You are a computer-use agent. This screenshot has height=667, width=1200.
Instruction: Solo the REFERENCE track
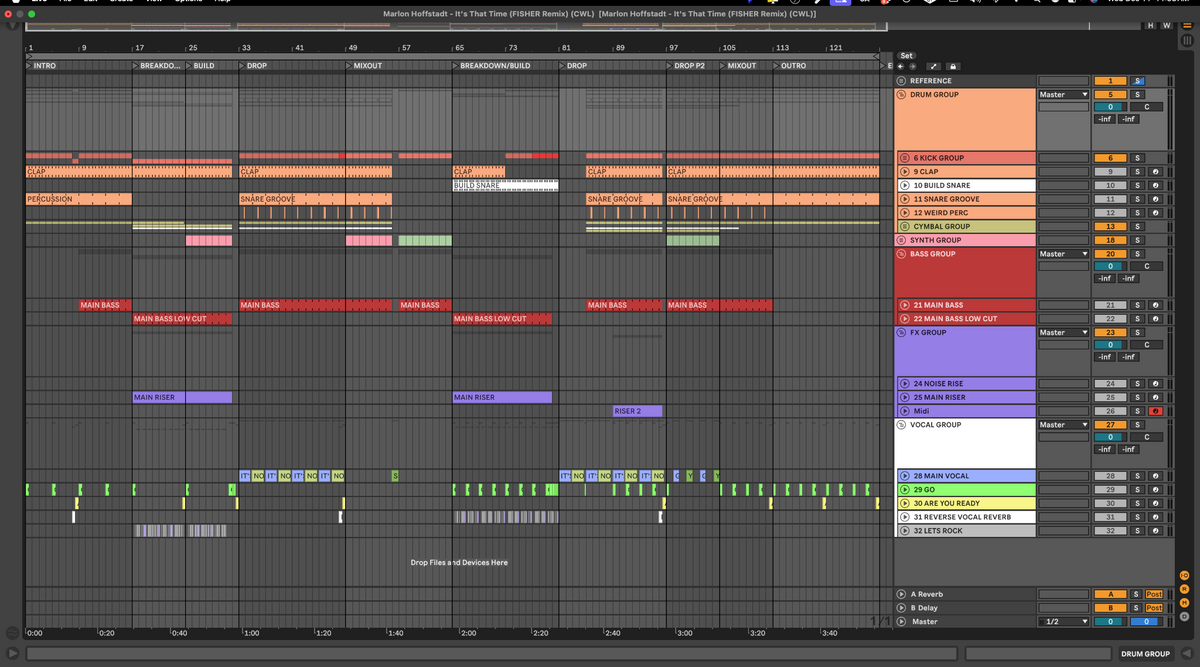coord(1137,81)
